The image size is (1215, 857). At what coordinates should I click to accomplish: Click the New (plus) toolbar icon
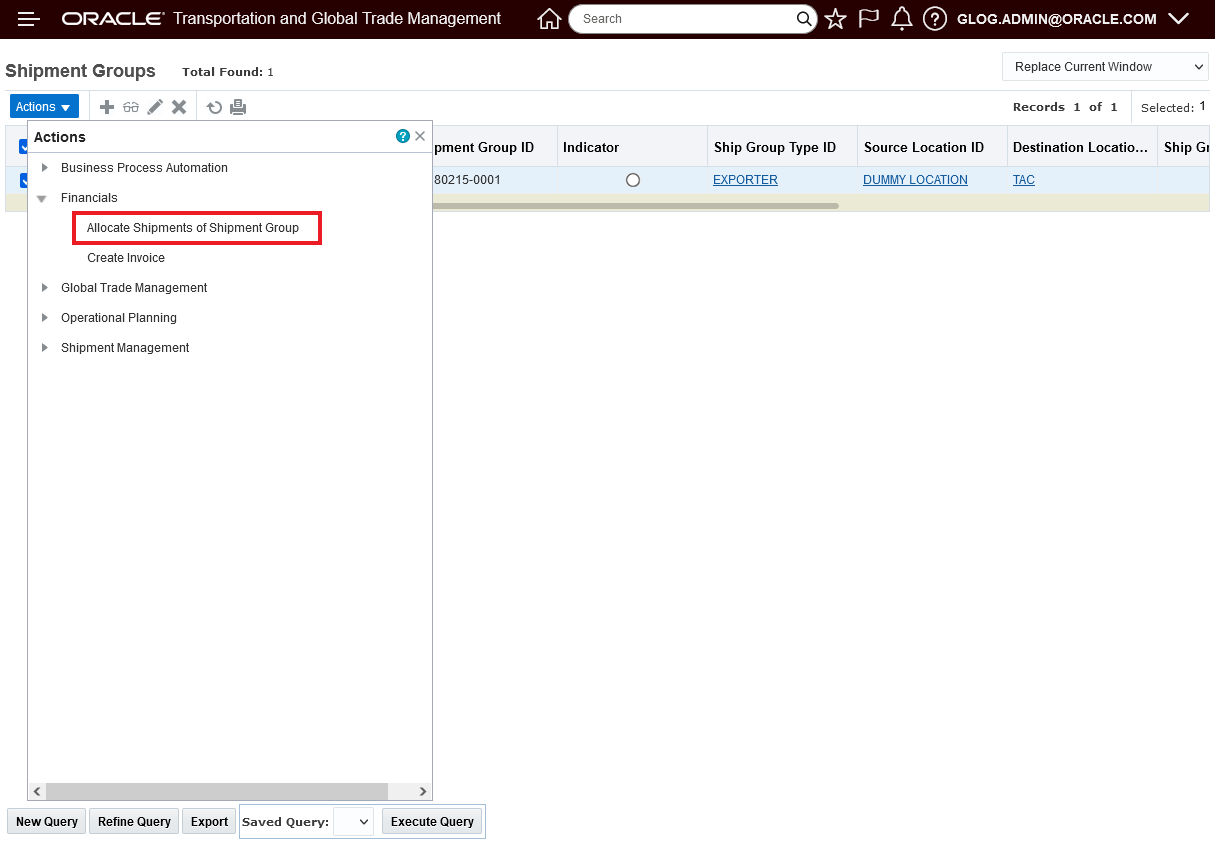[107, 107]
